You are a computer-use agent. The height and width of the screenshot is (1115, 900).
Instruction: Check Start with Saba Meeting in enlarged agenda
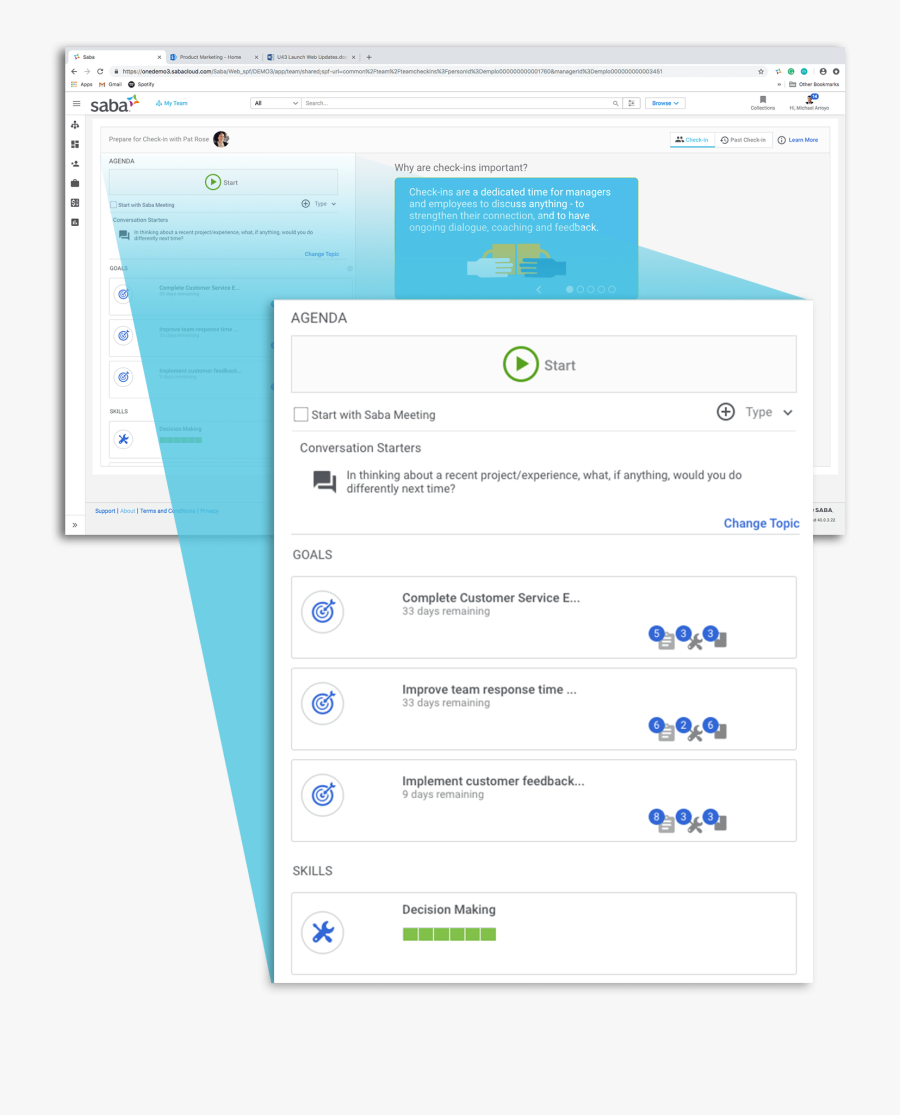[301, 414]
